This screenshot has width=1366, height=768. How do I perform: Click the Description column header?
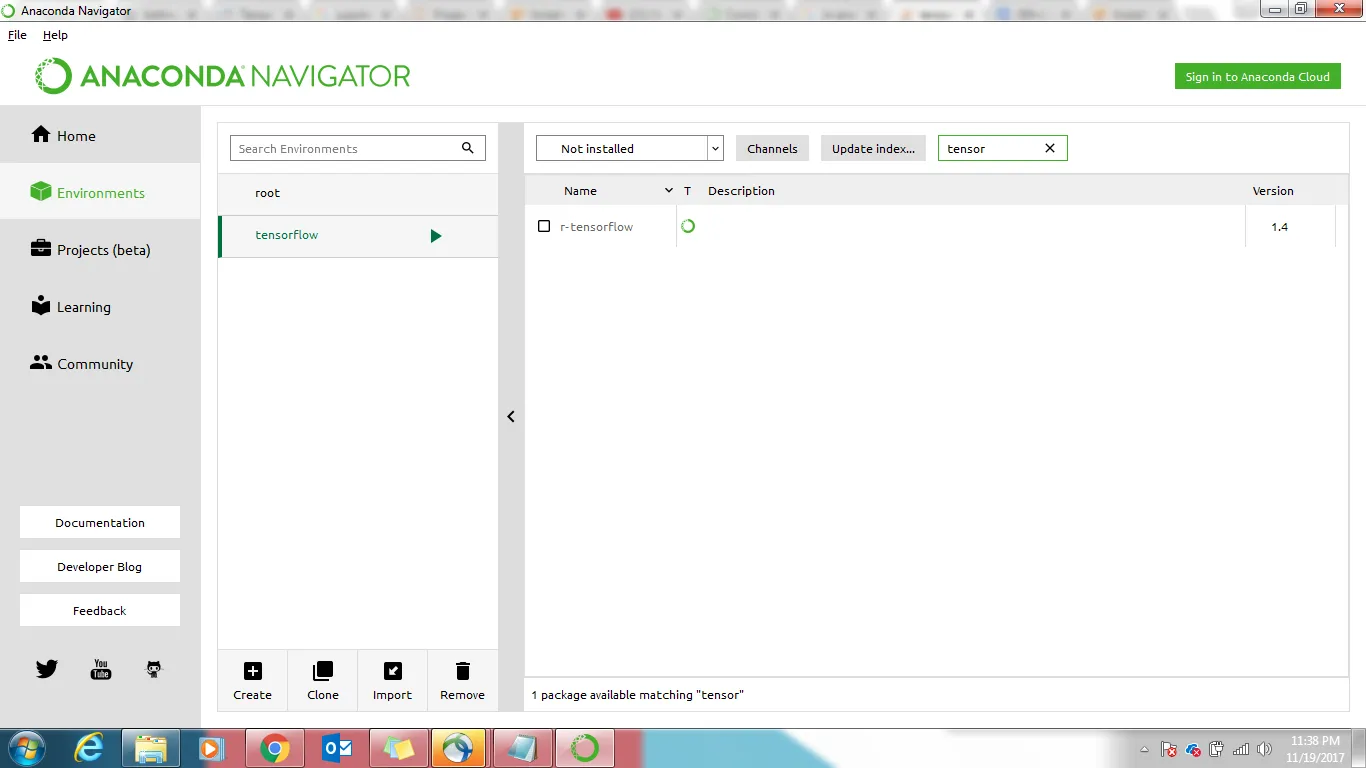point(741,190)
